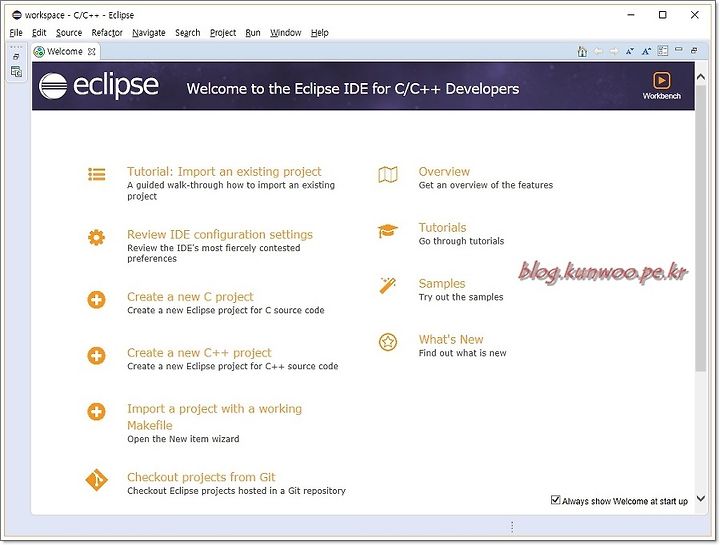Viewport: 720px width, 545px height.
Task: Open the Tutorials link
Action: click(x=442, y=227)
